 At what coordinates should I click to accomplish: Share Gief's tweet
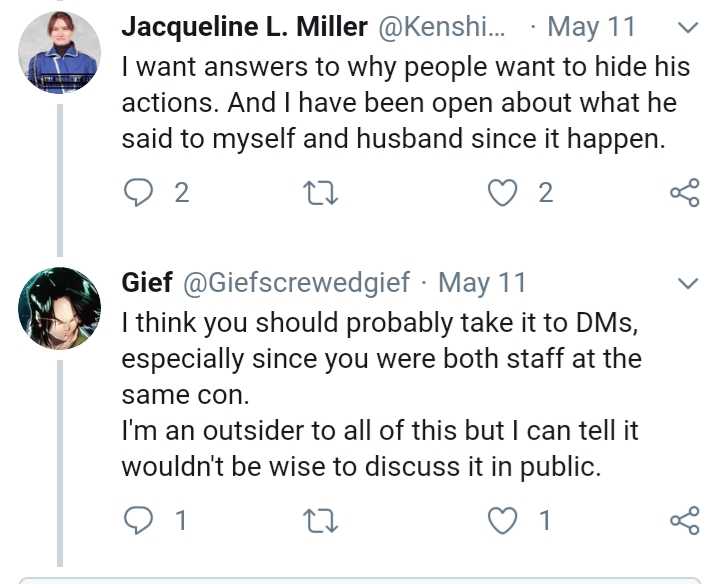685,520
